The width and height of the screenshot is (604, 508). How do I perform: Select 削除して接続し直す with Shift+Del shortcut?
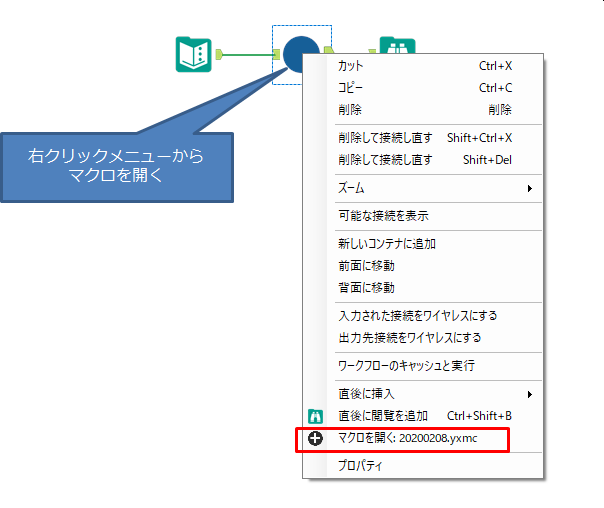pyautogui.click(x=385, y=159)
